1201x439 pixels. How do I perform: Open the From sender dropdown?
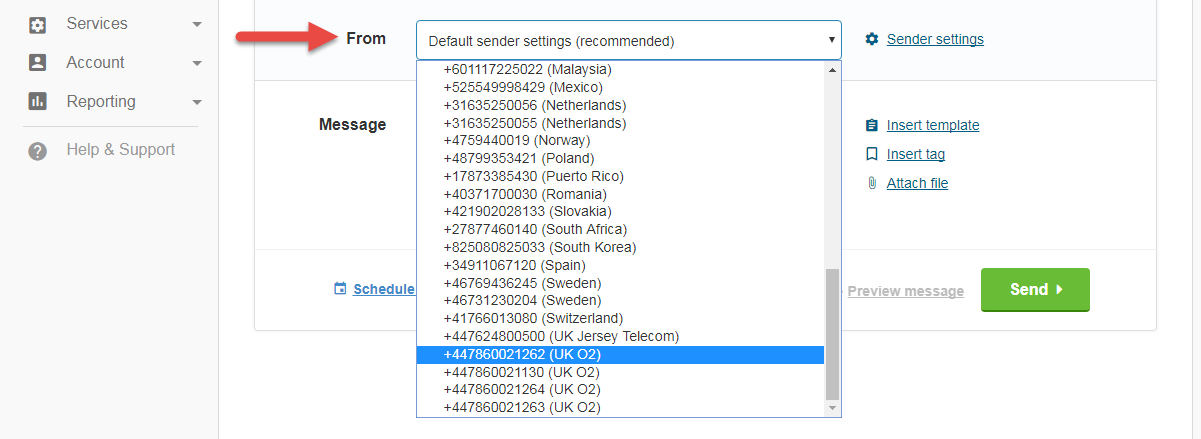pos(628,41)
